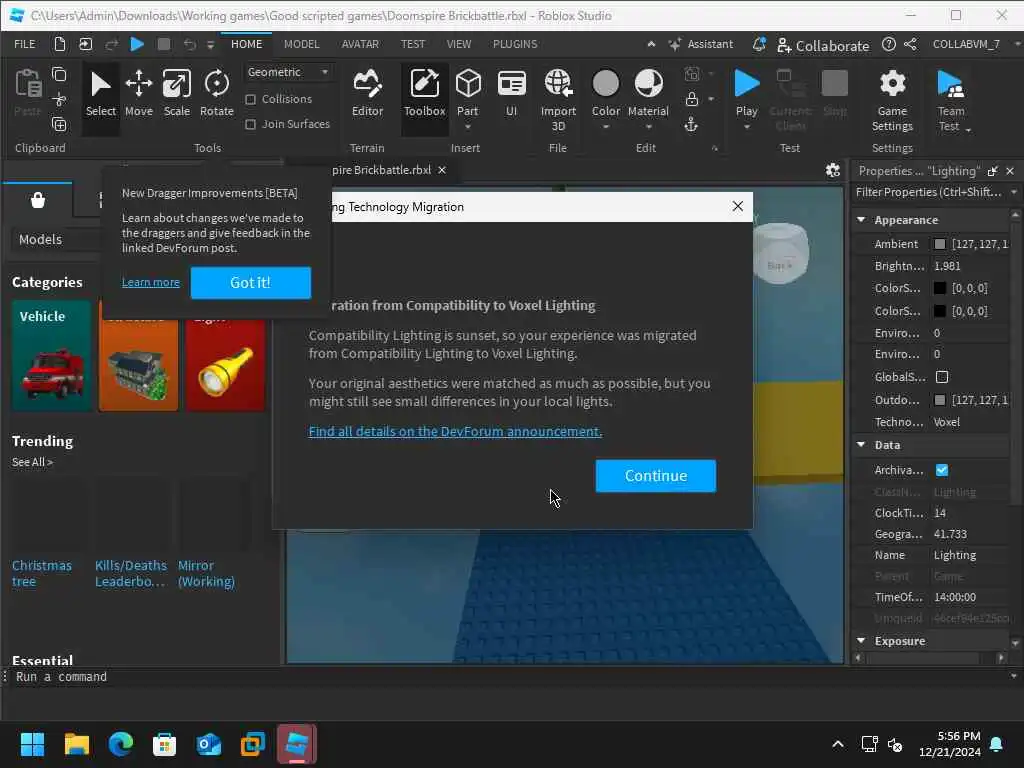The width and height of the screenshot is (1024, 768).
Task: Open the Terrain Editor
Action: pos(367,93)
